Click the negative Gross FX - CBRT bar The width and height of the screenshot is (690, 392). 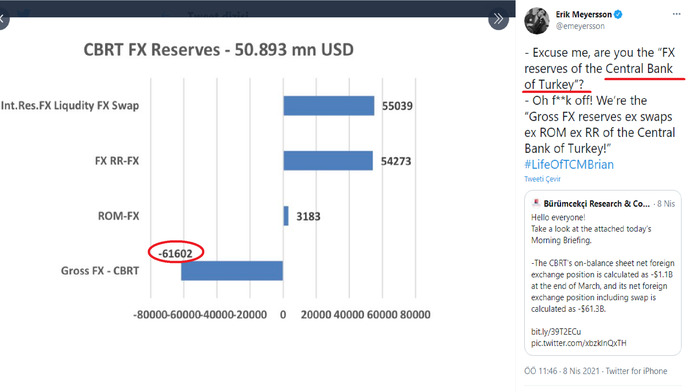point(232,271)
